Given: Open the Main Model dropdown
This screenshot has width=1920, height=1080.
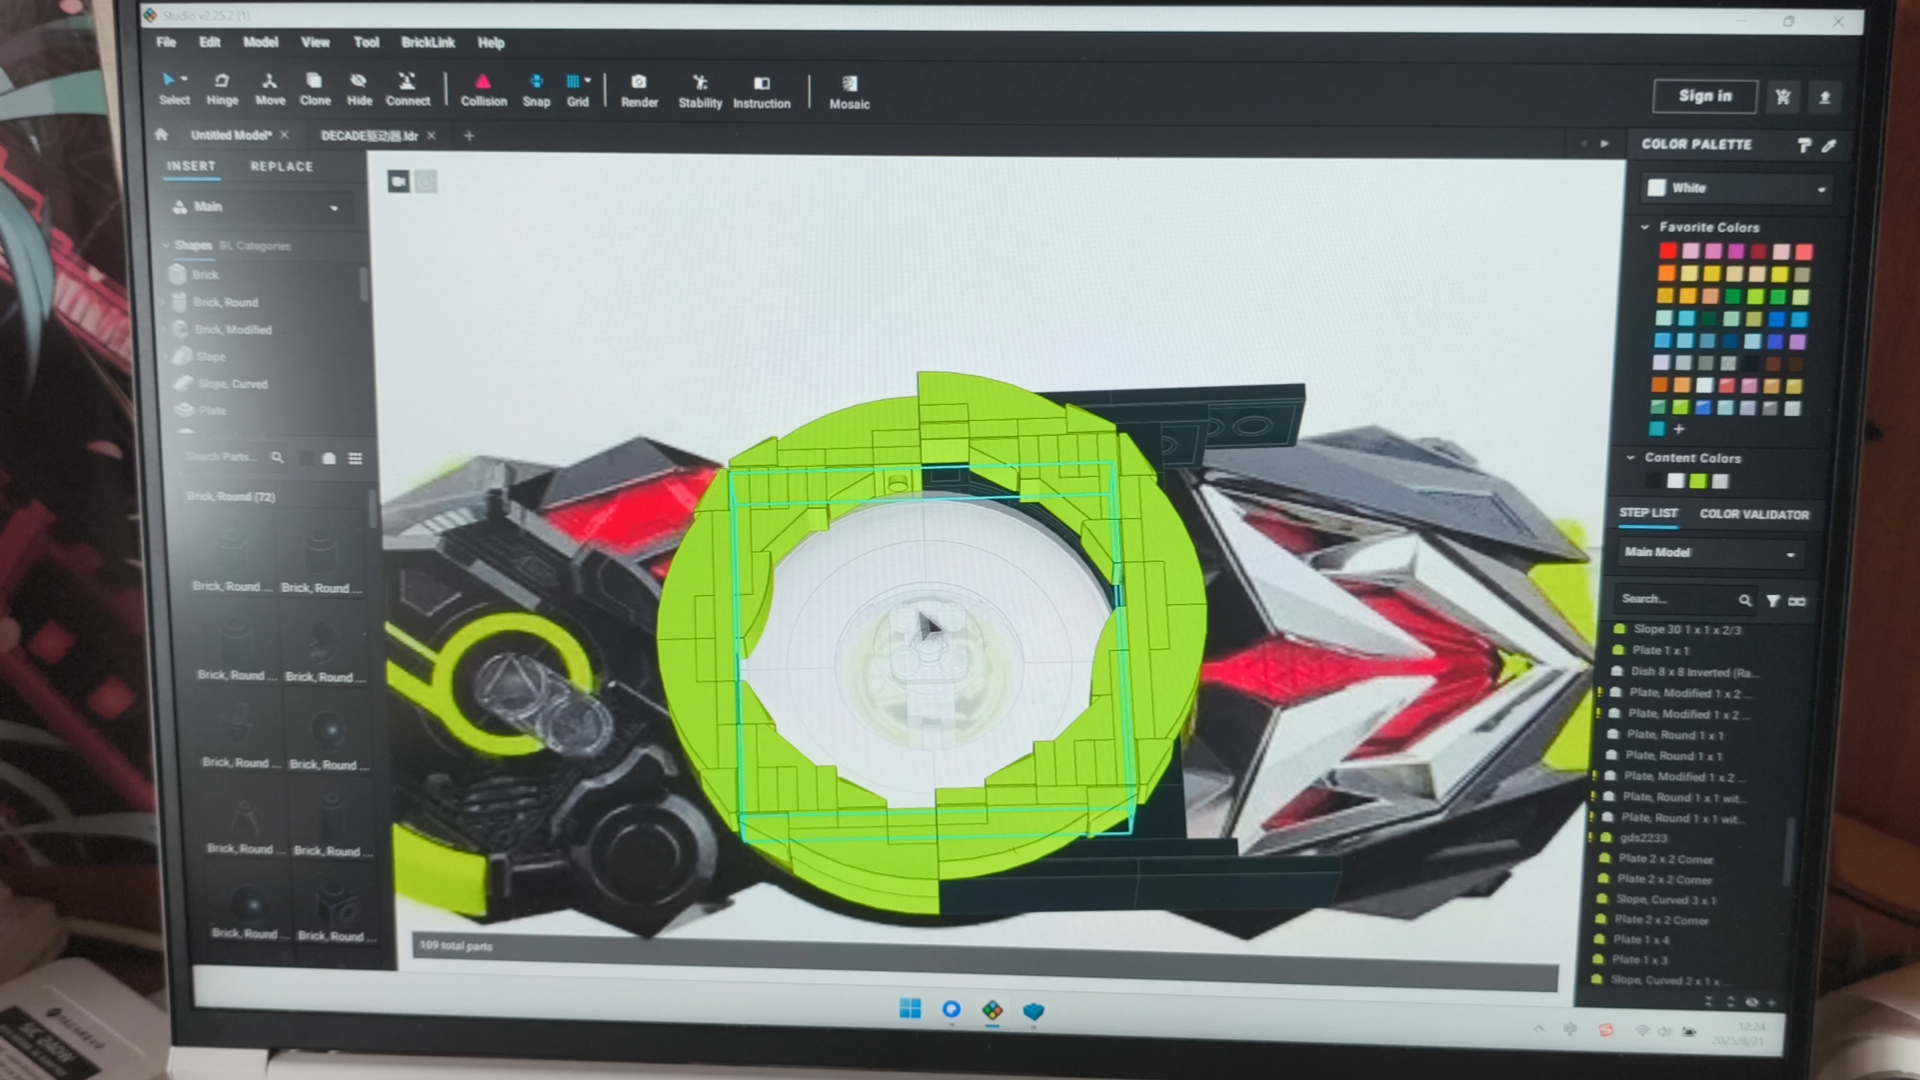Looking at the screenshot, I should click(1709, 552).
